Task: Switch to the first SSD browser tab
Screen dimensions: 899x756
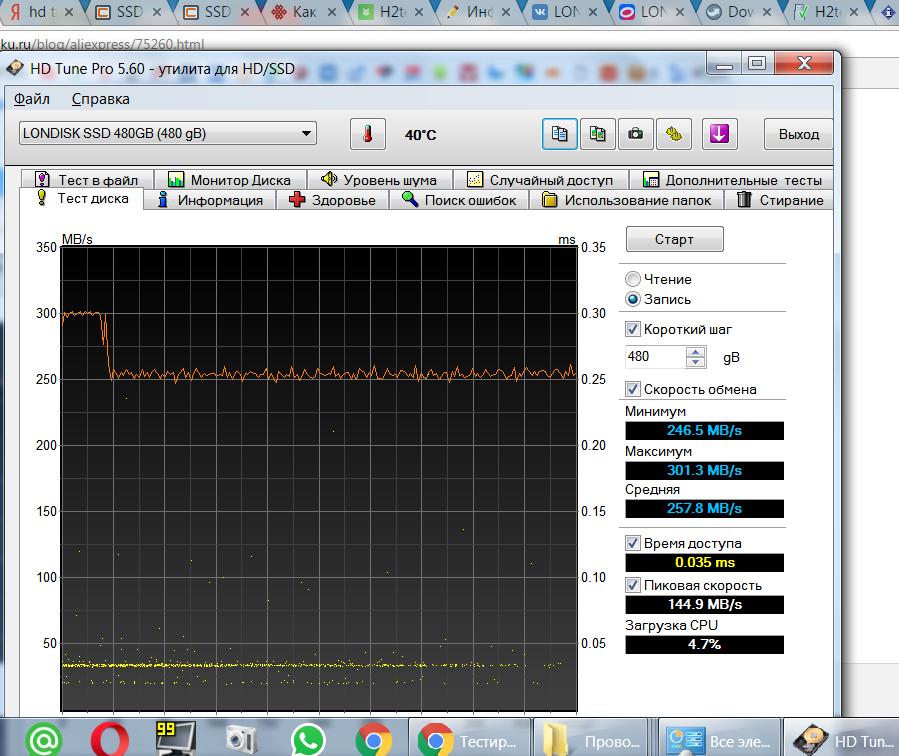Action: tap(127, 11)
